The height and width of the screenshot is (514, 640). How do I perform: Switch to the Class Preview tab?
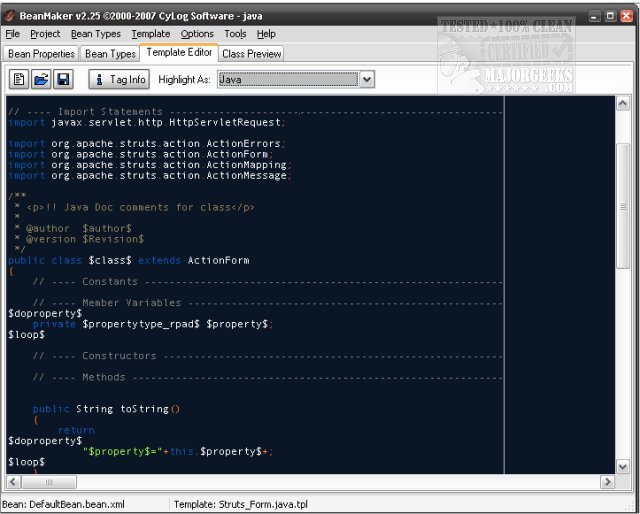click(252, 54)
